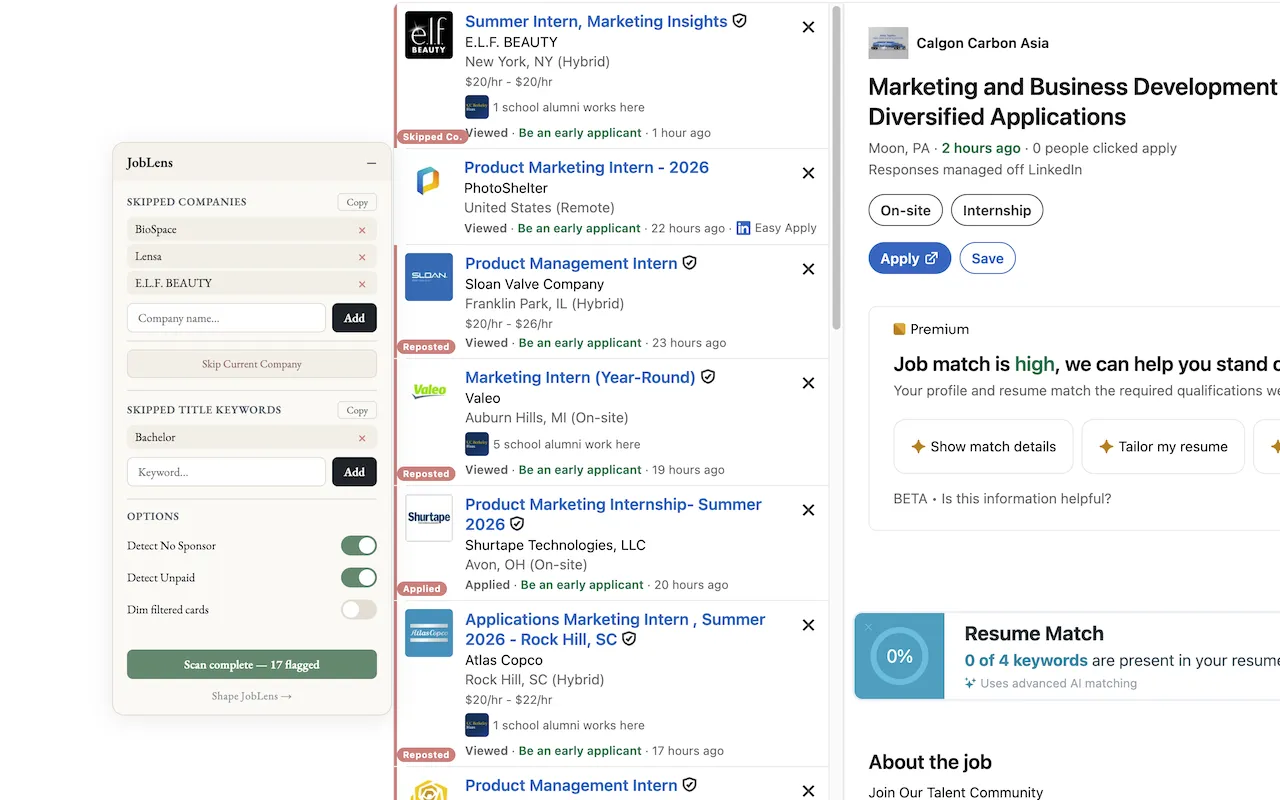Click the Valeo company logo

(x=428, y=391)
